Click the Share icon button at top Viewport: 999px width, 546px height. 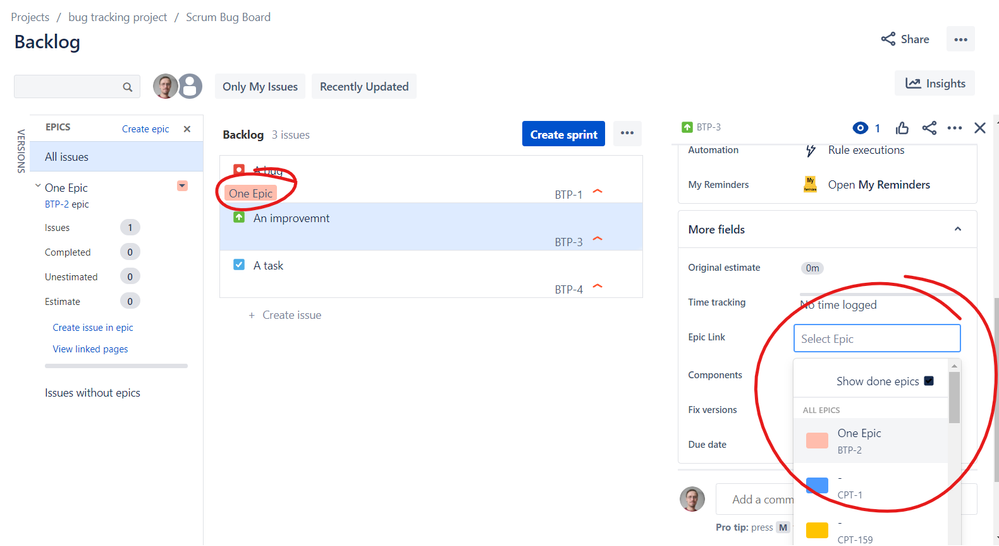tap(905, 40)
